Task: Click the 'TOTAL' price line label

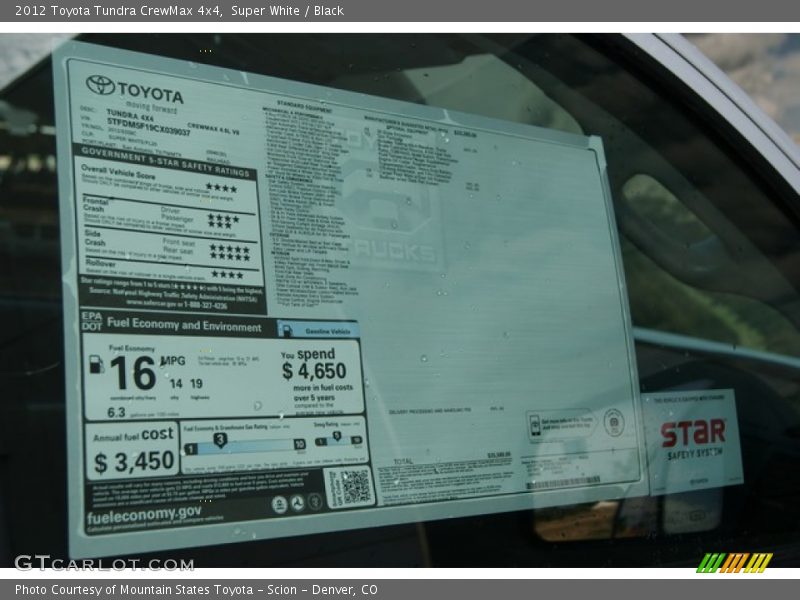Action: (403, 461)
